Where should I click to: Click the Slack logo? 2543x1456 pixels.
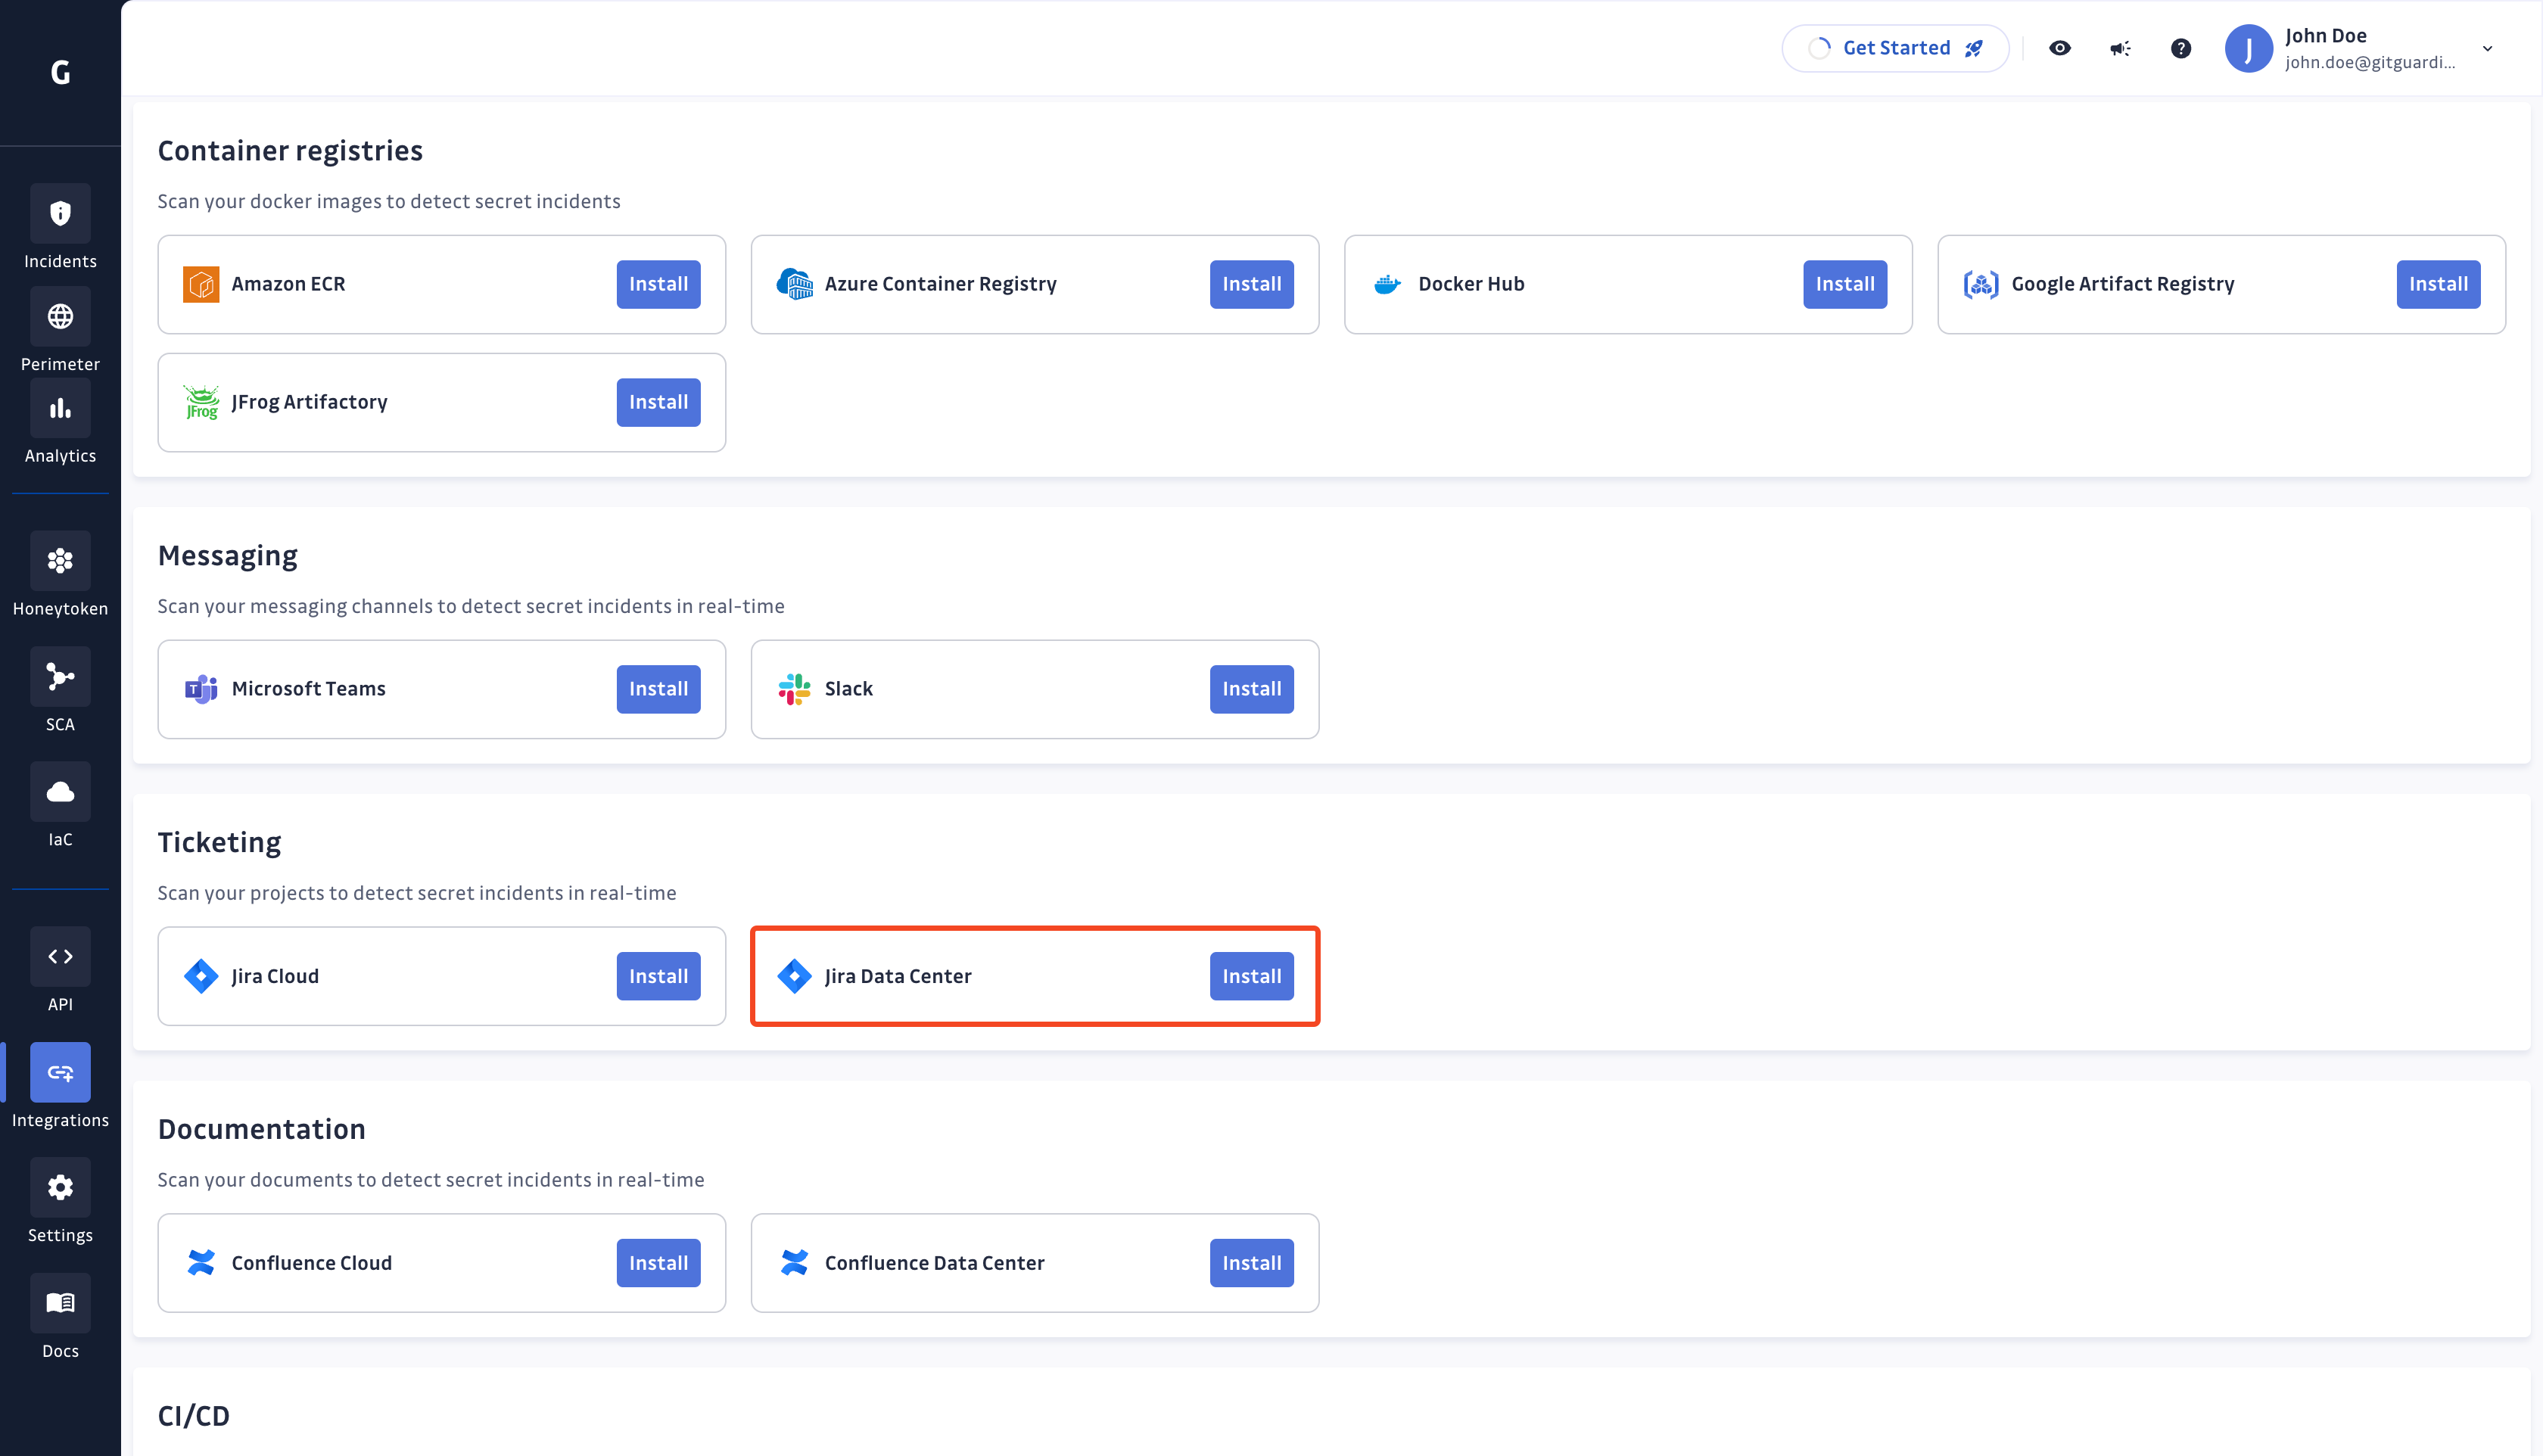coord(795,689)
